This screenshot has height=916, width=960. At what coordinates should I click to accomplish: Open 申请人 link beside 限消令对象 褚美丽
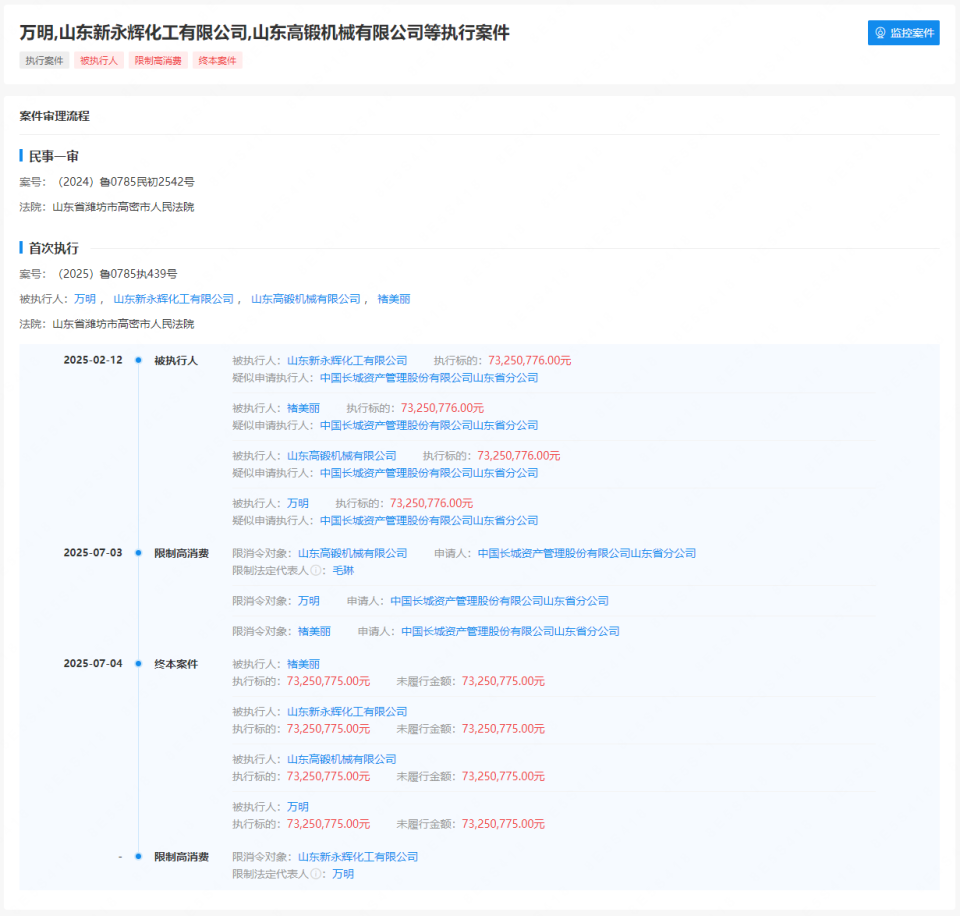click(511, 631)
